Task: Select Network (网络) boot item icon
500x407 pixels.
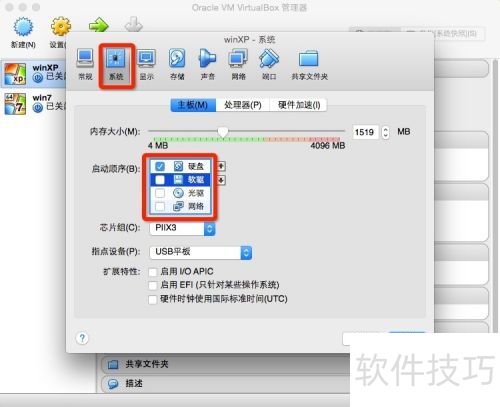Action: coord(179,206)
